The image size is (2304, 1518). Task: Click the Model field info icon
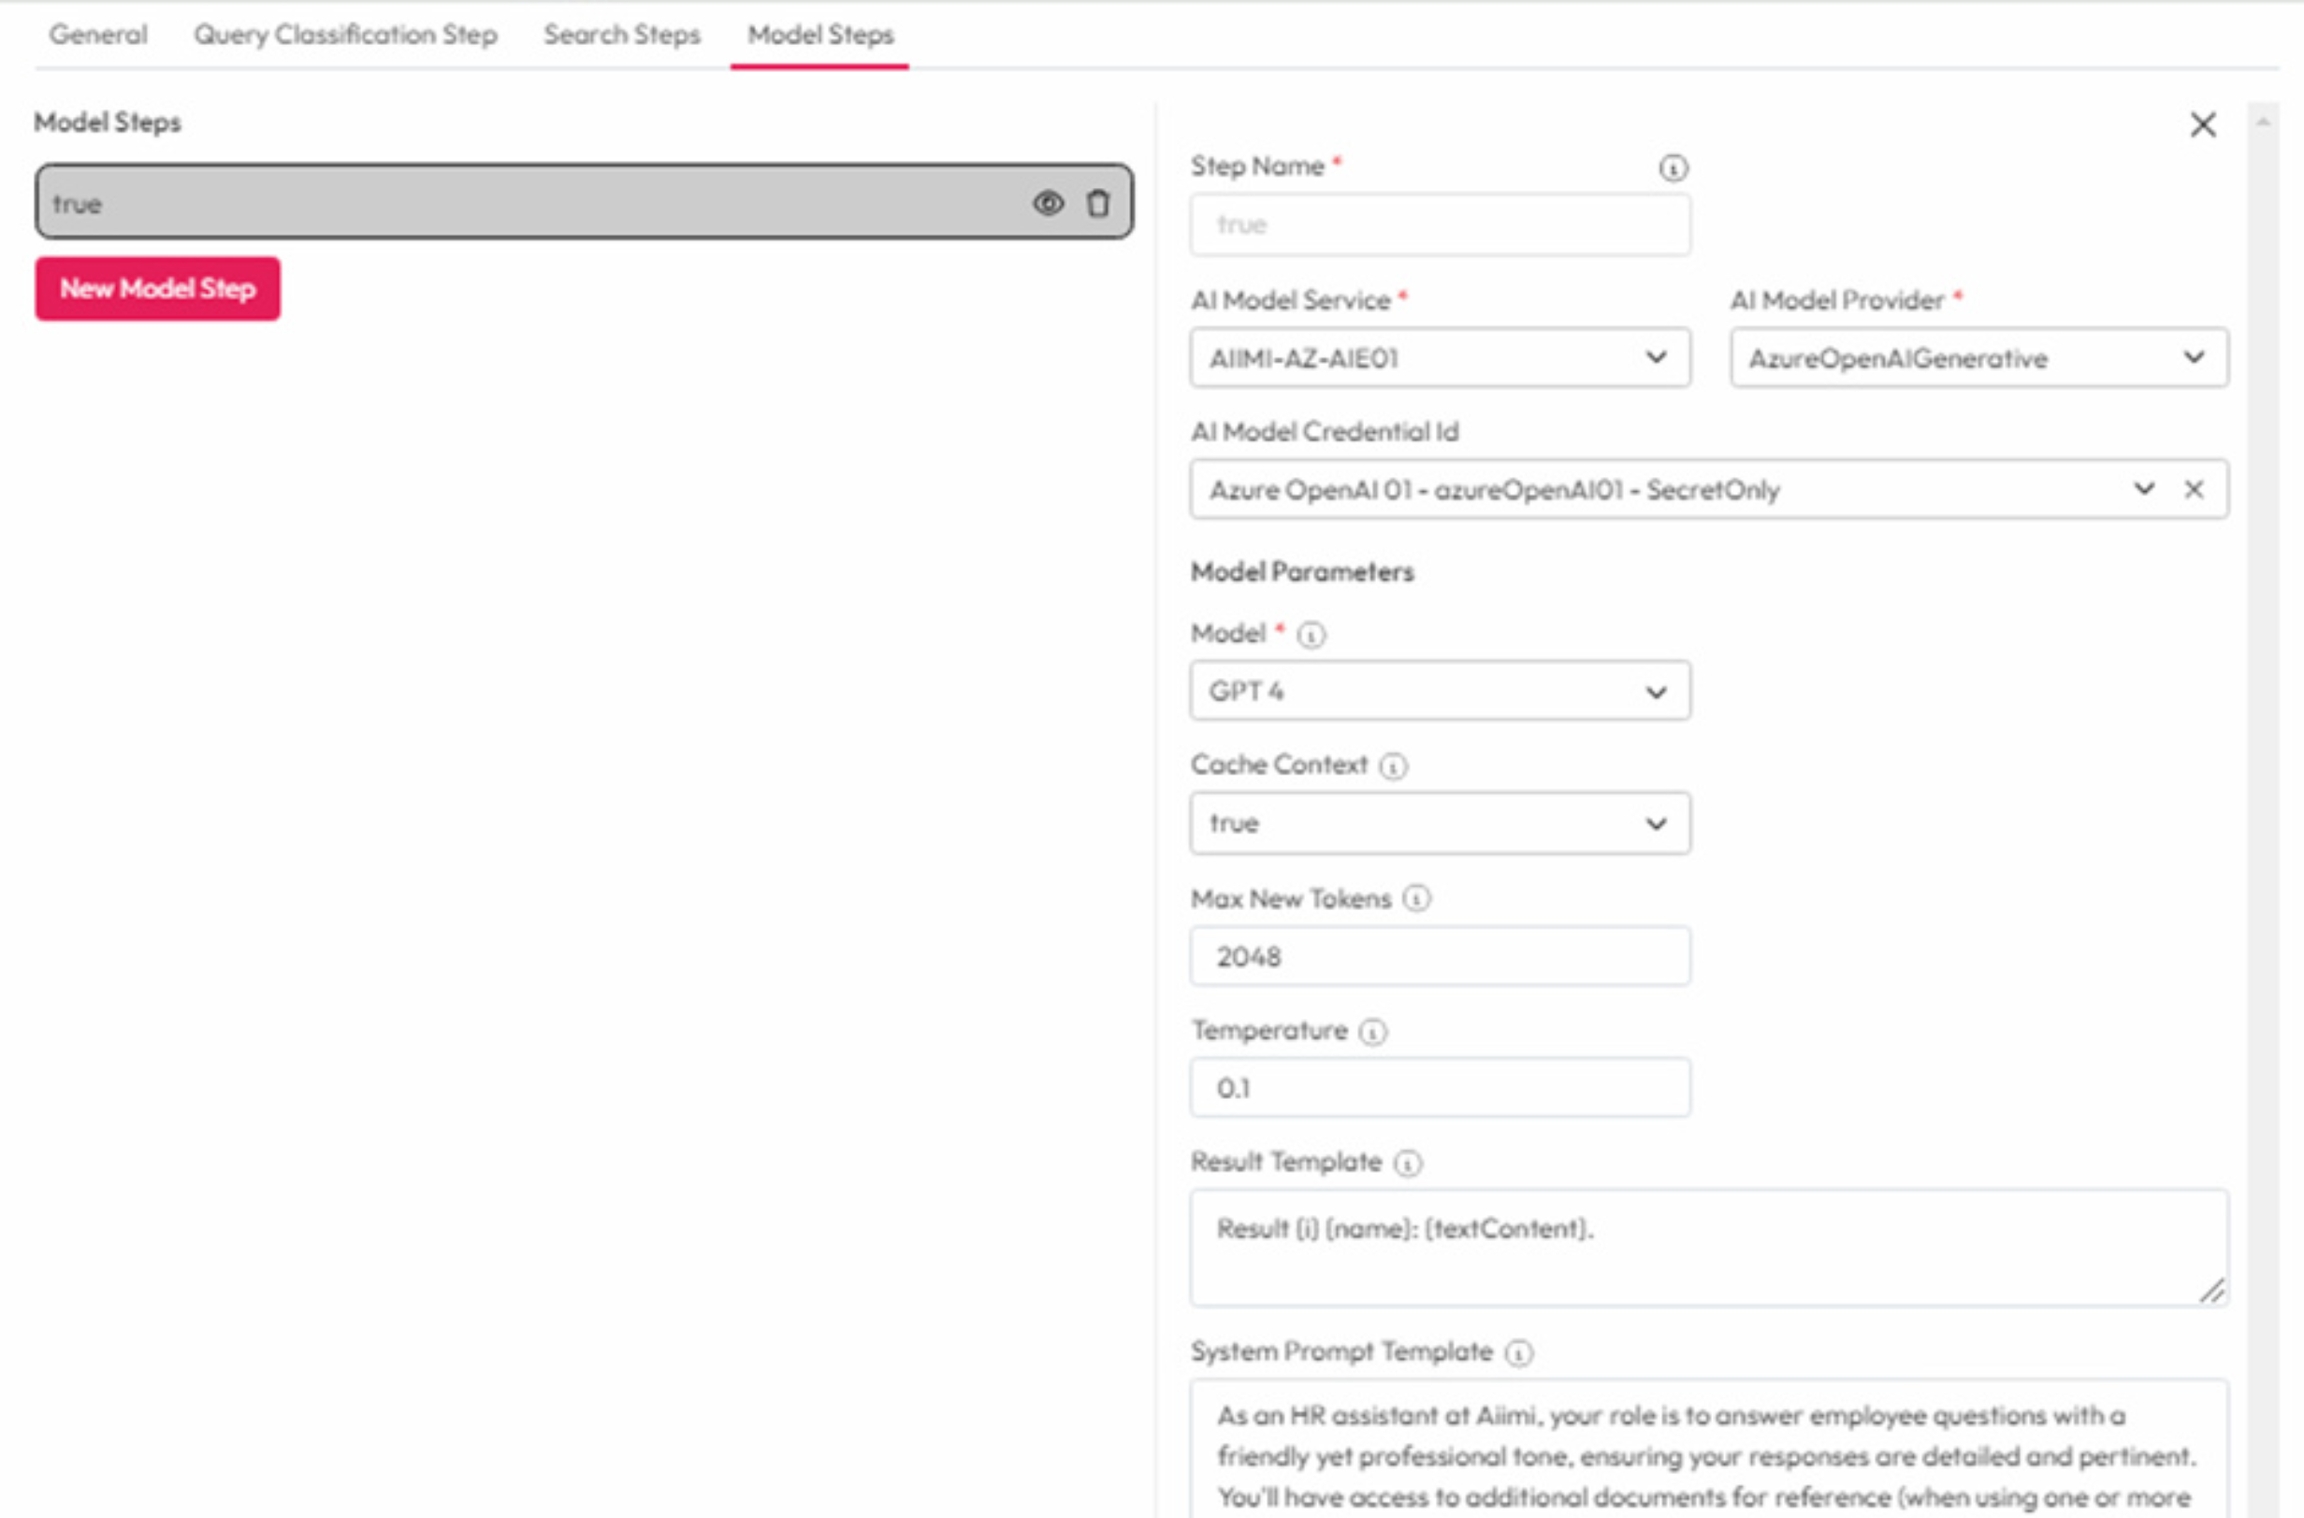[x=1311, y=635]
